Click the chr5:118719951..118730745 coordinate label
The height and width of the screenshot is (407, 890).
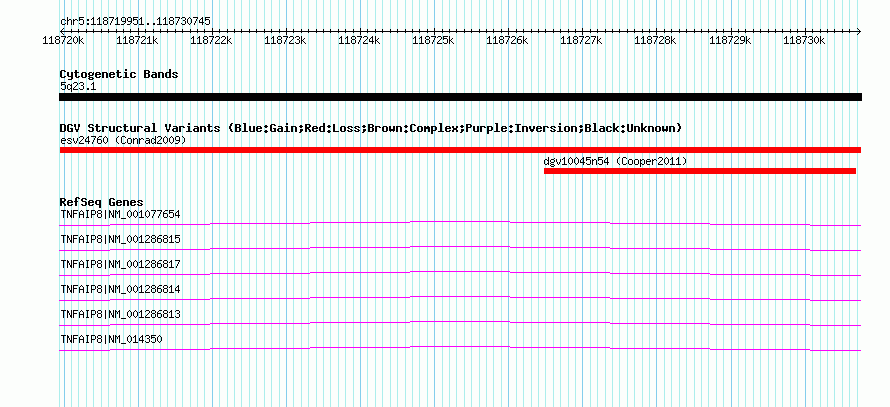[x=135, y=22]
